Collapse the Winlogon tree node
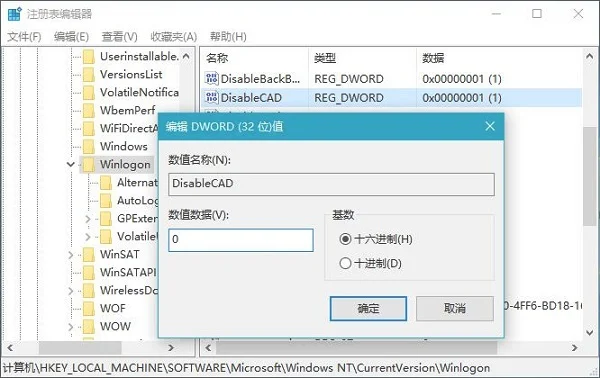The height and width of the screenshot is (378, 600). click(70, 165)
